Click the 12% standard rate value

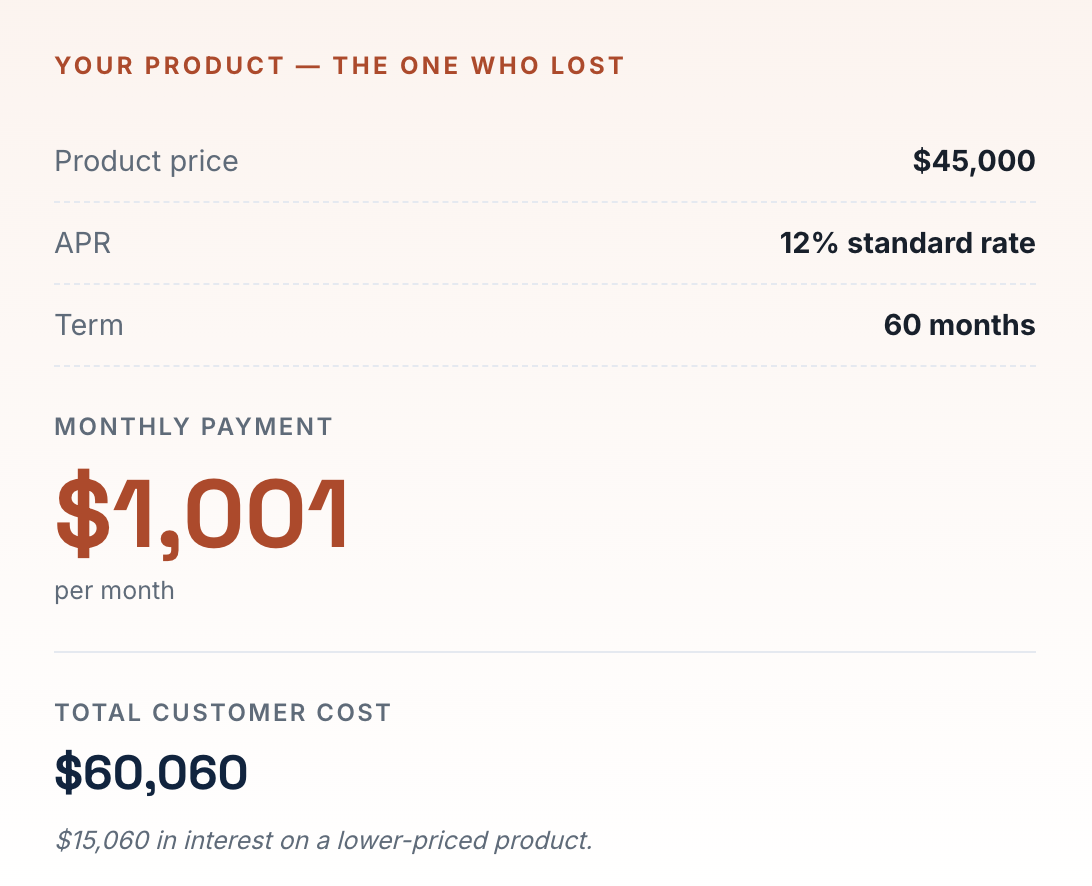coord(907,243)
